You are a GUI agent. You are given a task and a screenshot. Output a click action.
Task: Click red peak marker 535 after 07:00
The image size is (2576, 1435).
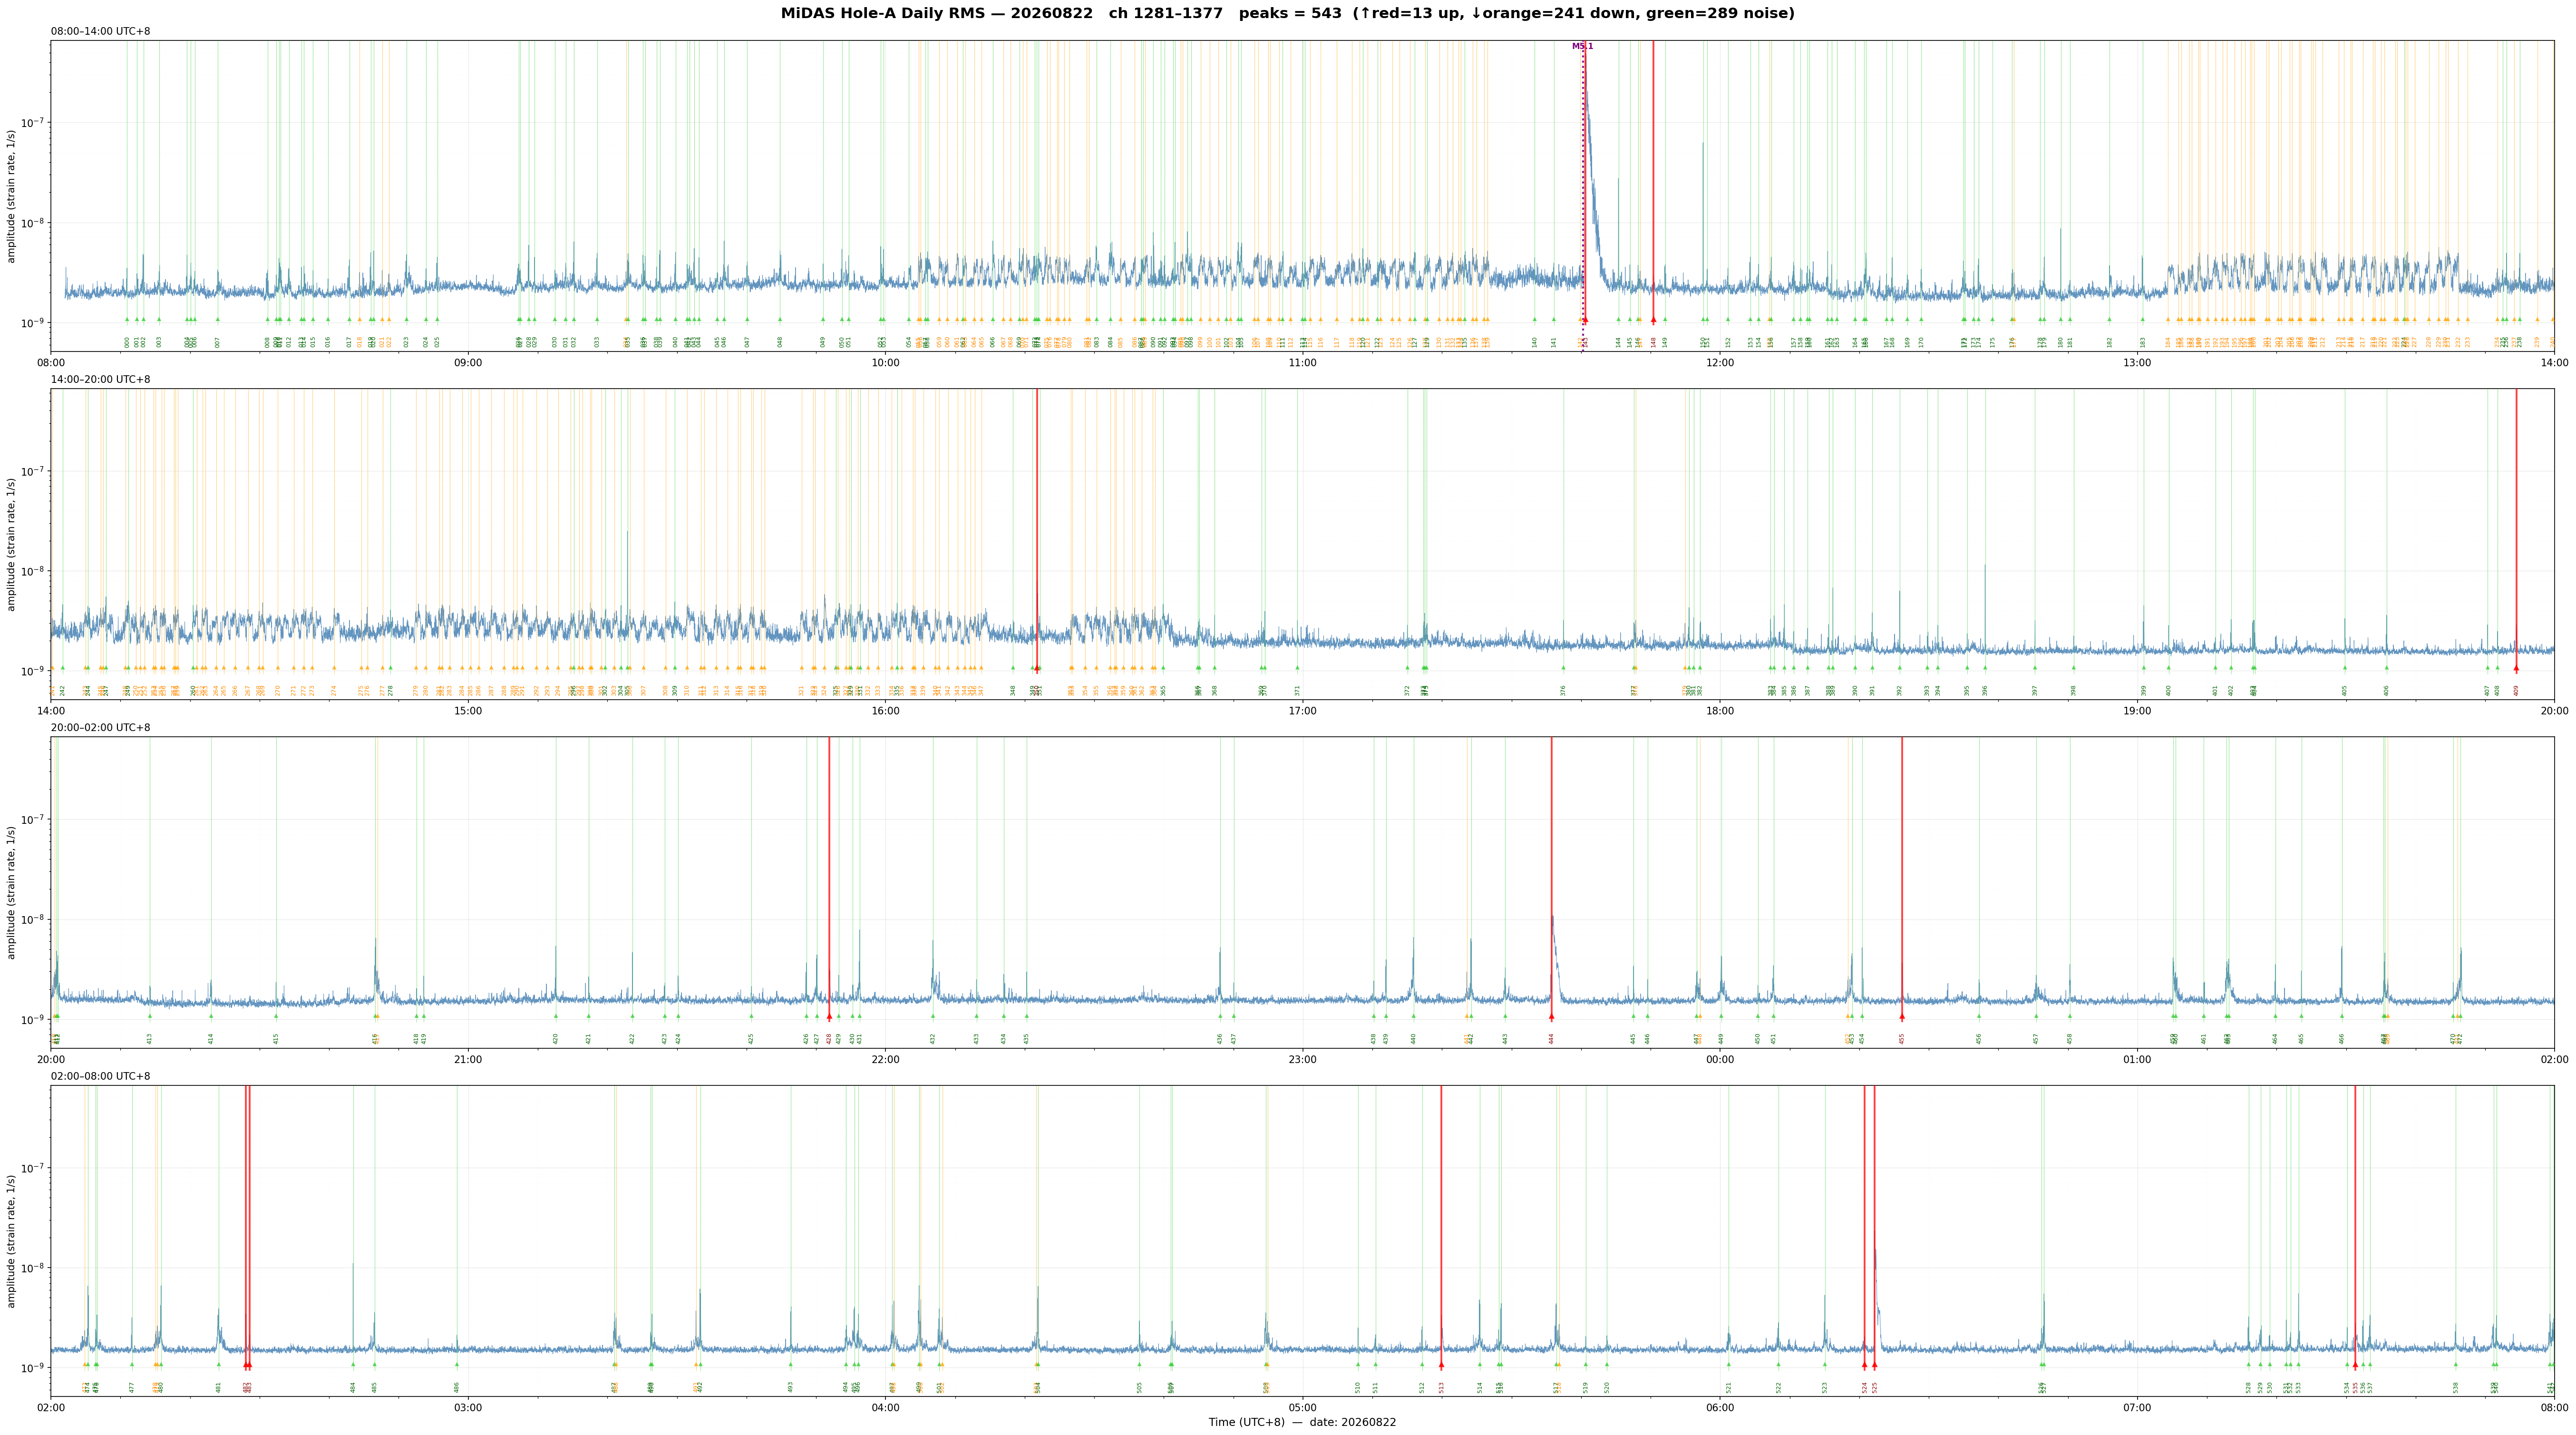click(x=2355, y=1365)
